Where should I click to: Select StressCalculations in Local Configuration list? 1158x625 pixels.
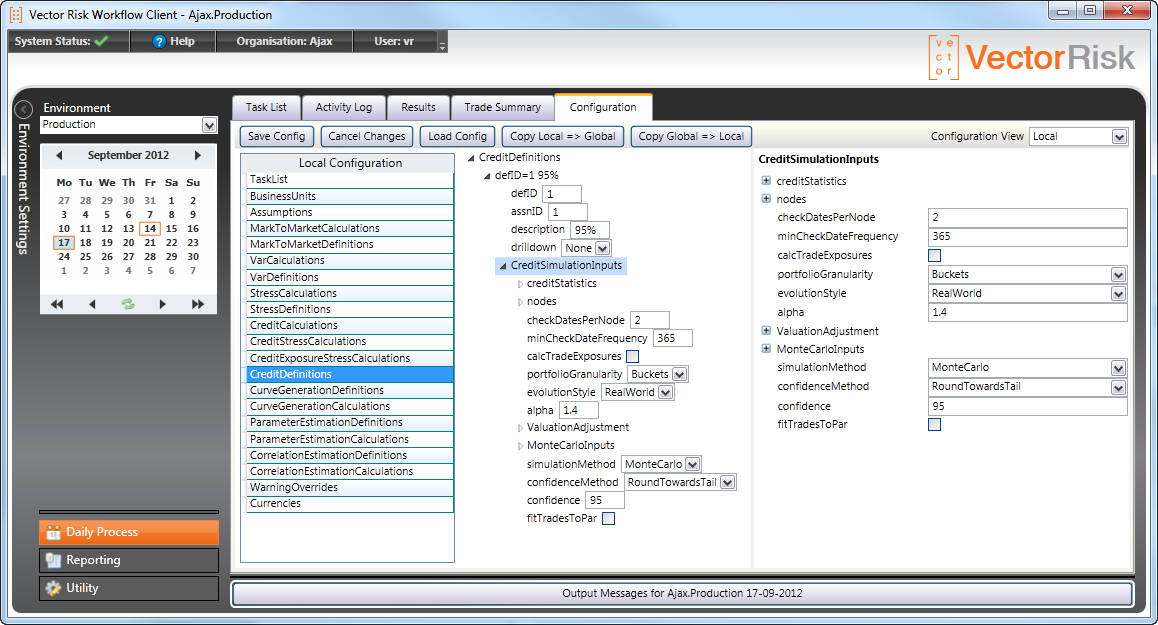click(350, 293)
